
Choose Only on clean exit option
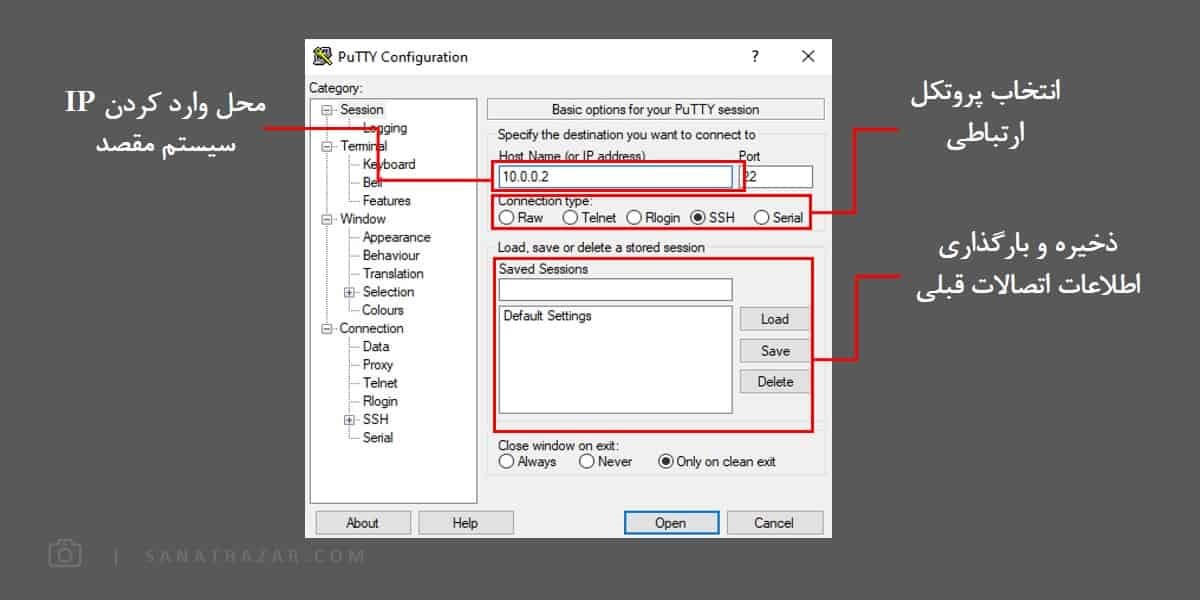(666, 462)
